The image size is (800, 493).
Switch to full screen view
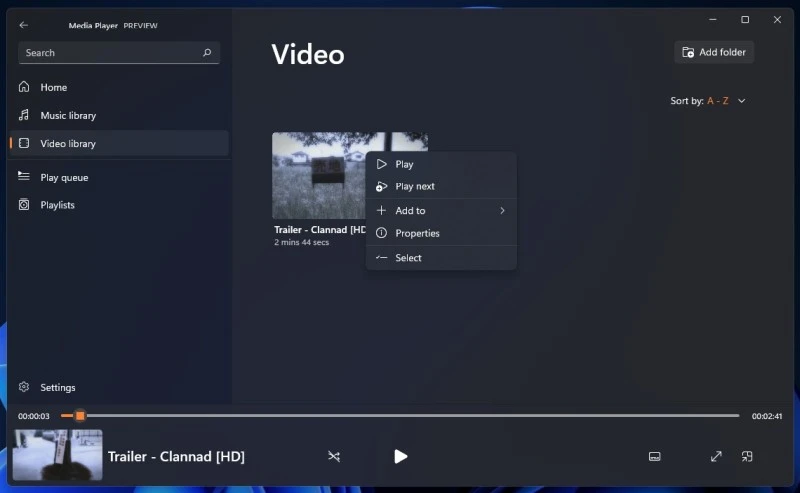(x=716, y=456)
